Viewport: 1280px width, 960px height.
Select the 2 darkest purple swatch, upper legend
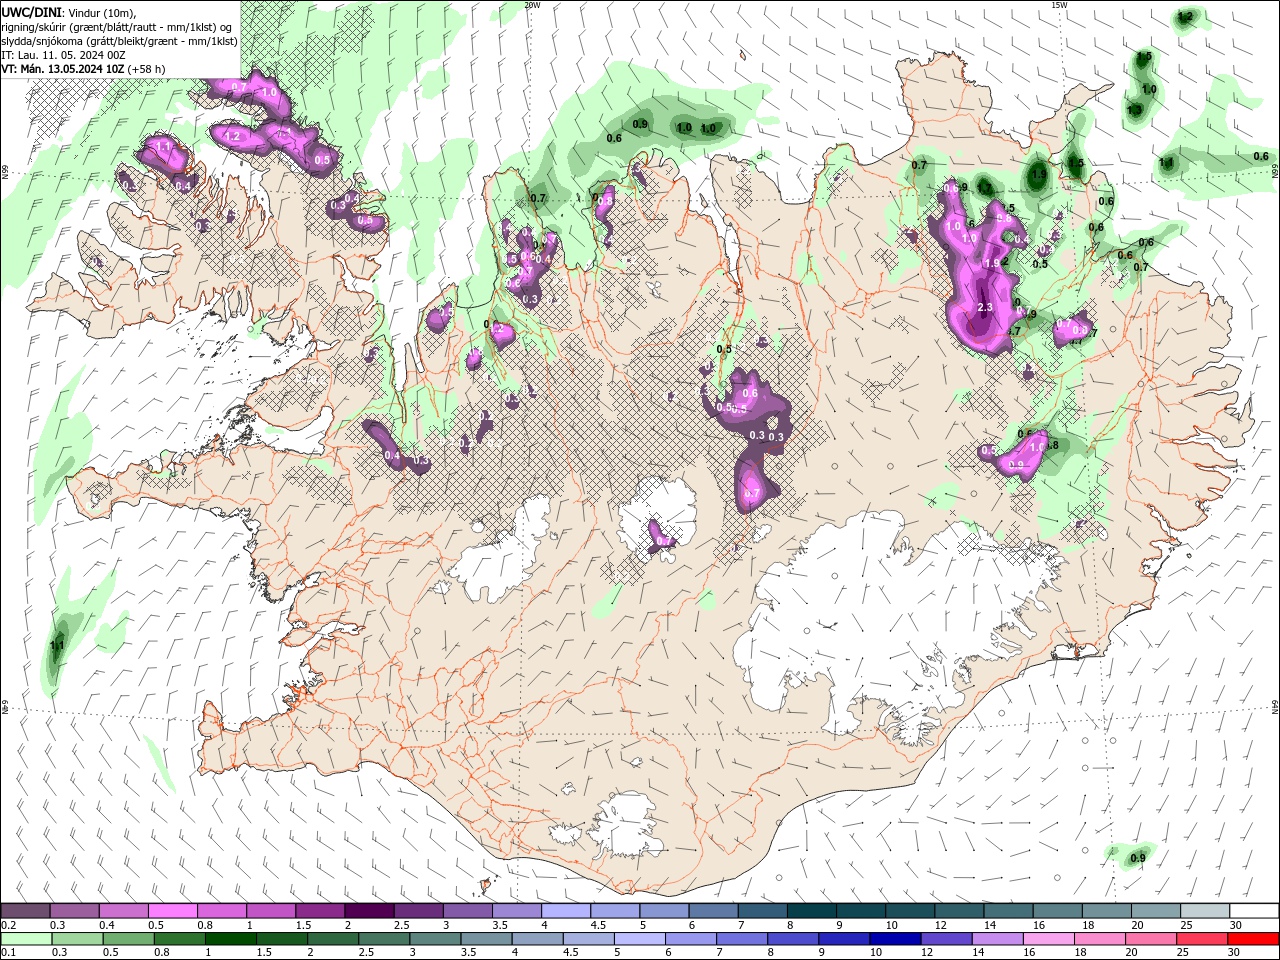click(x=368, y=910)
